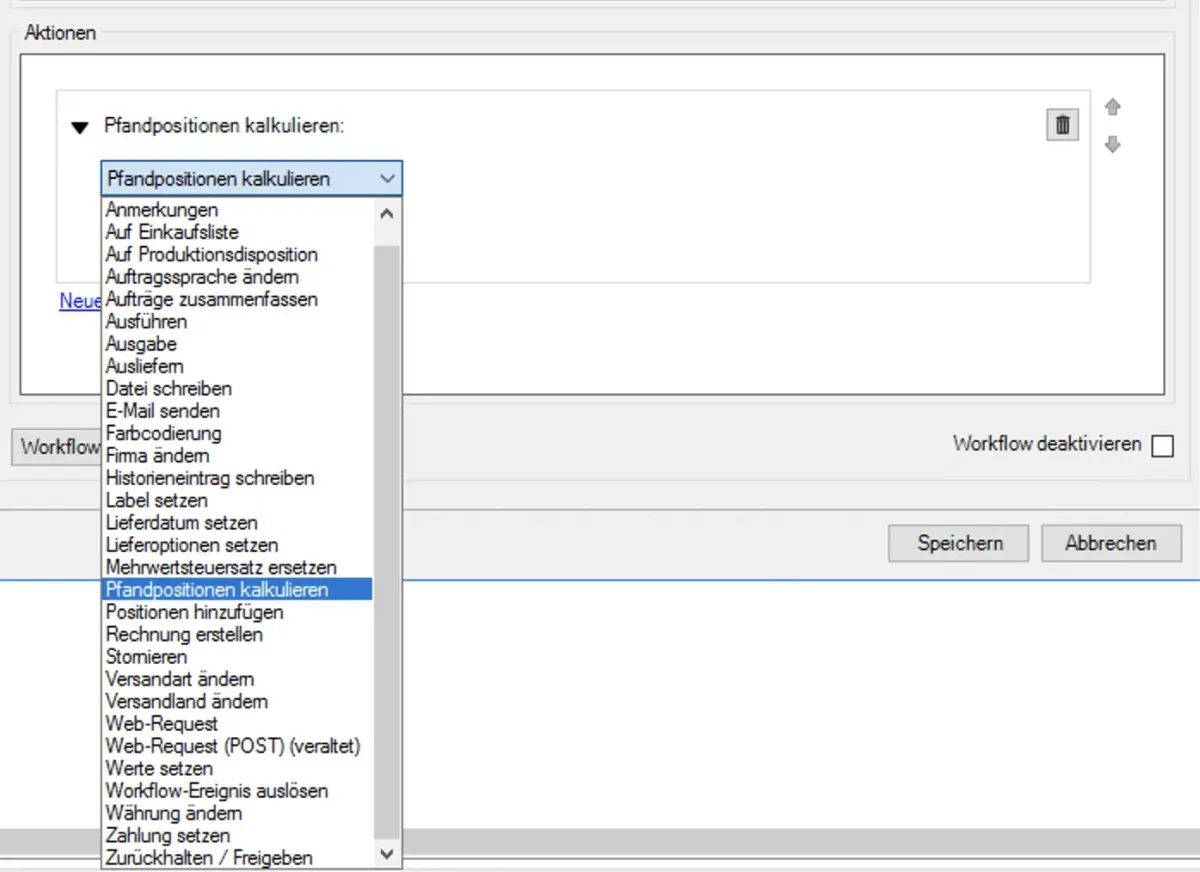This screenshot has height=872, width=1200.
Task: Click the partially hidden Workflow button
Action: (x=58, y=446)
